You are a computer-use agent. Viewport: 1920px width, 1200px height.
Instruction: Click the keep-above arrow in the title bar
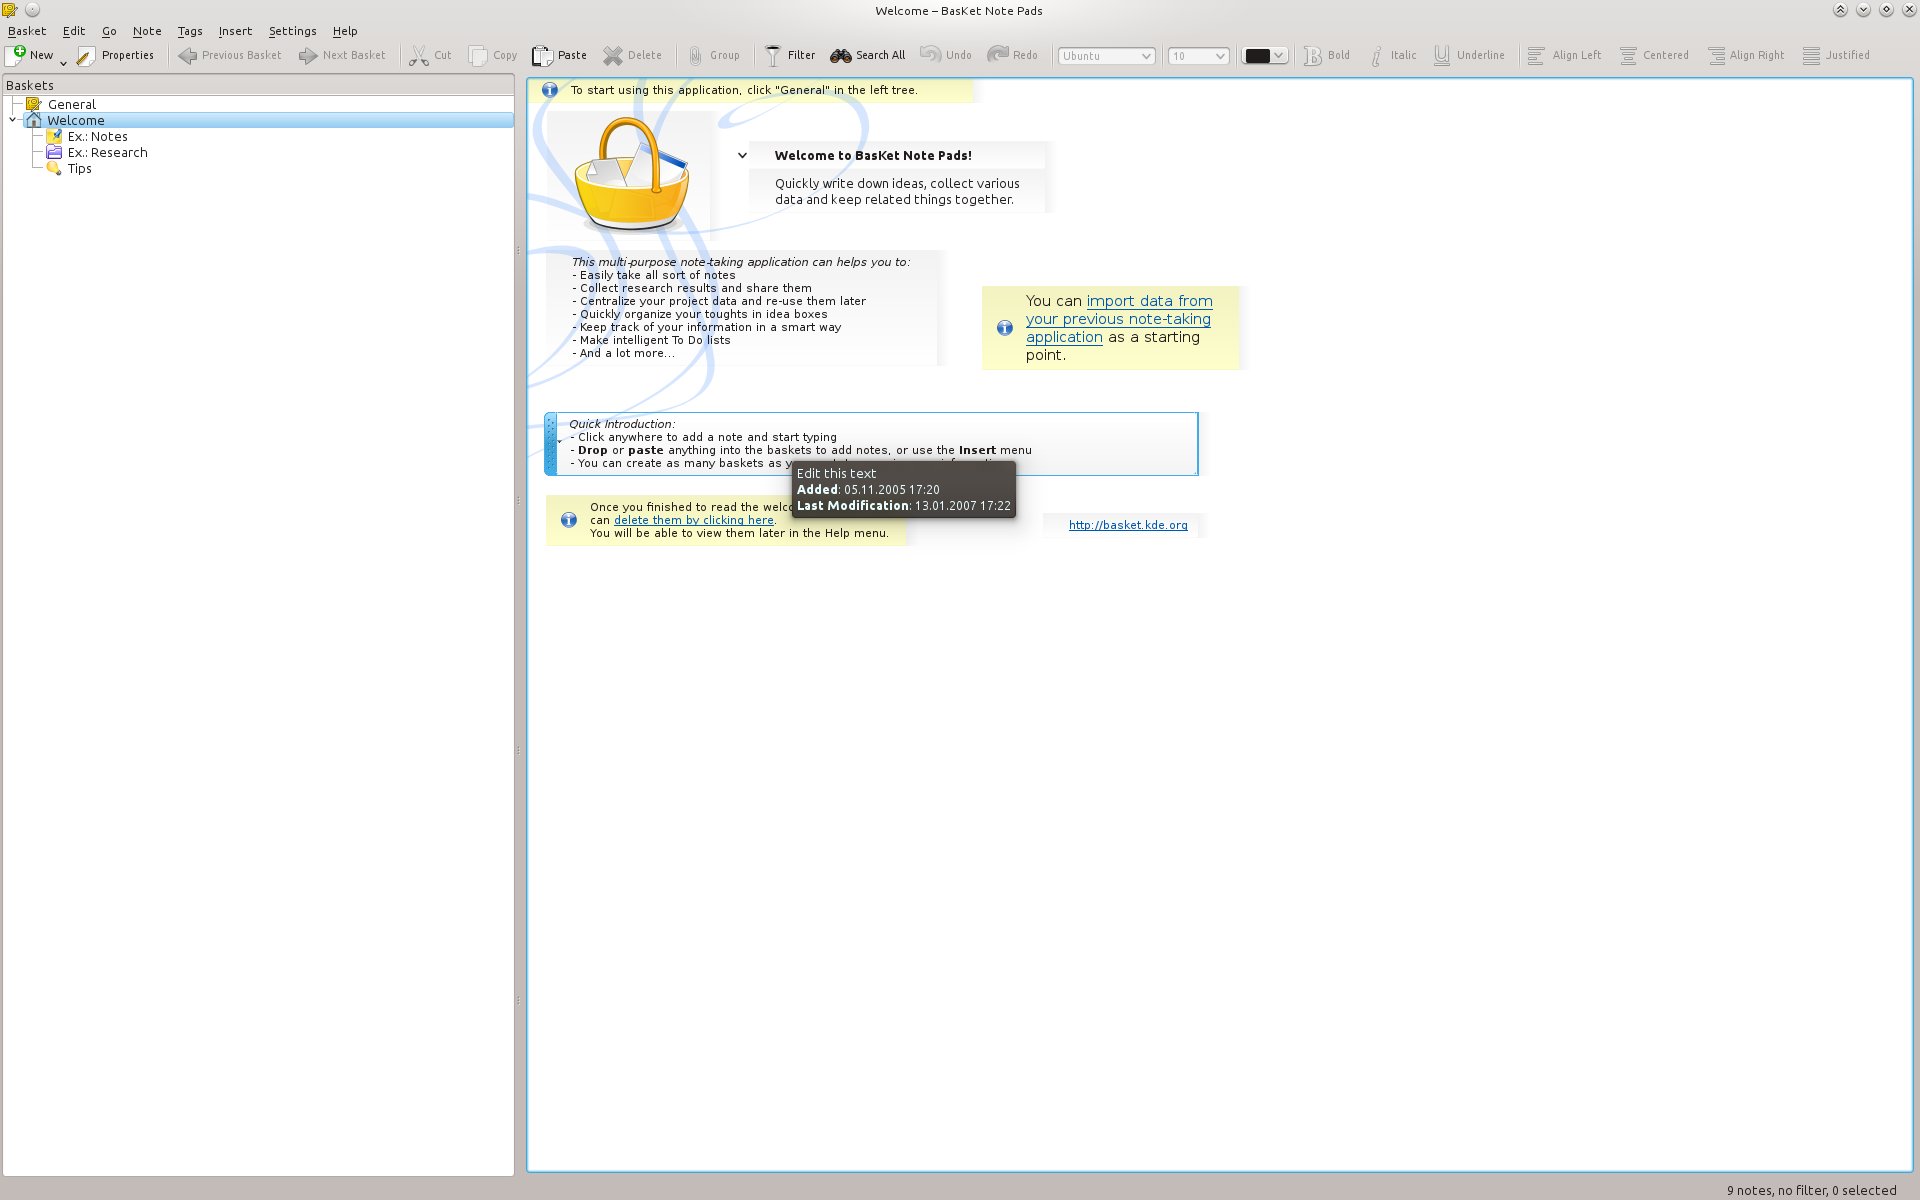click(1839, 10)
